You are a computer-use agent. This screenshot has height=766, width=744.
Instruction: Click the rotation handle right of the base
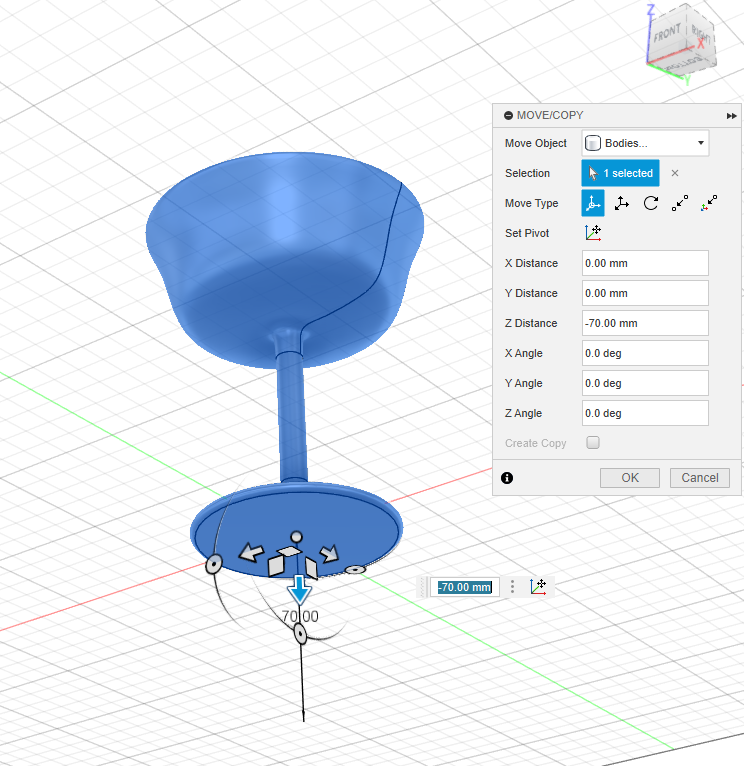(355, 569)
